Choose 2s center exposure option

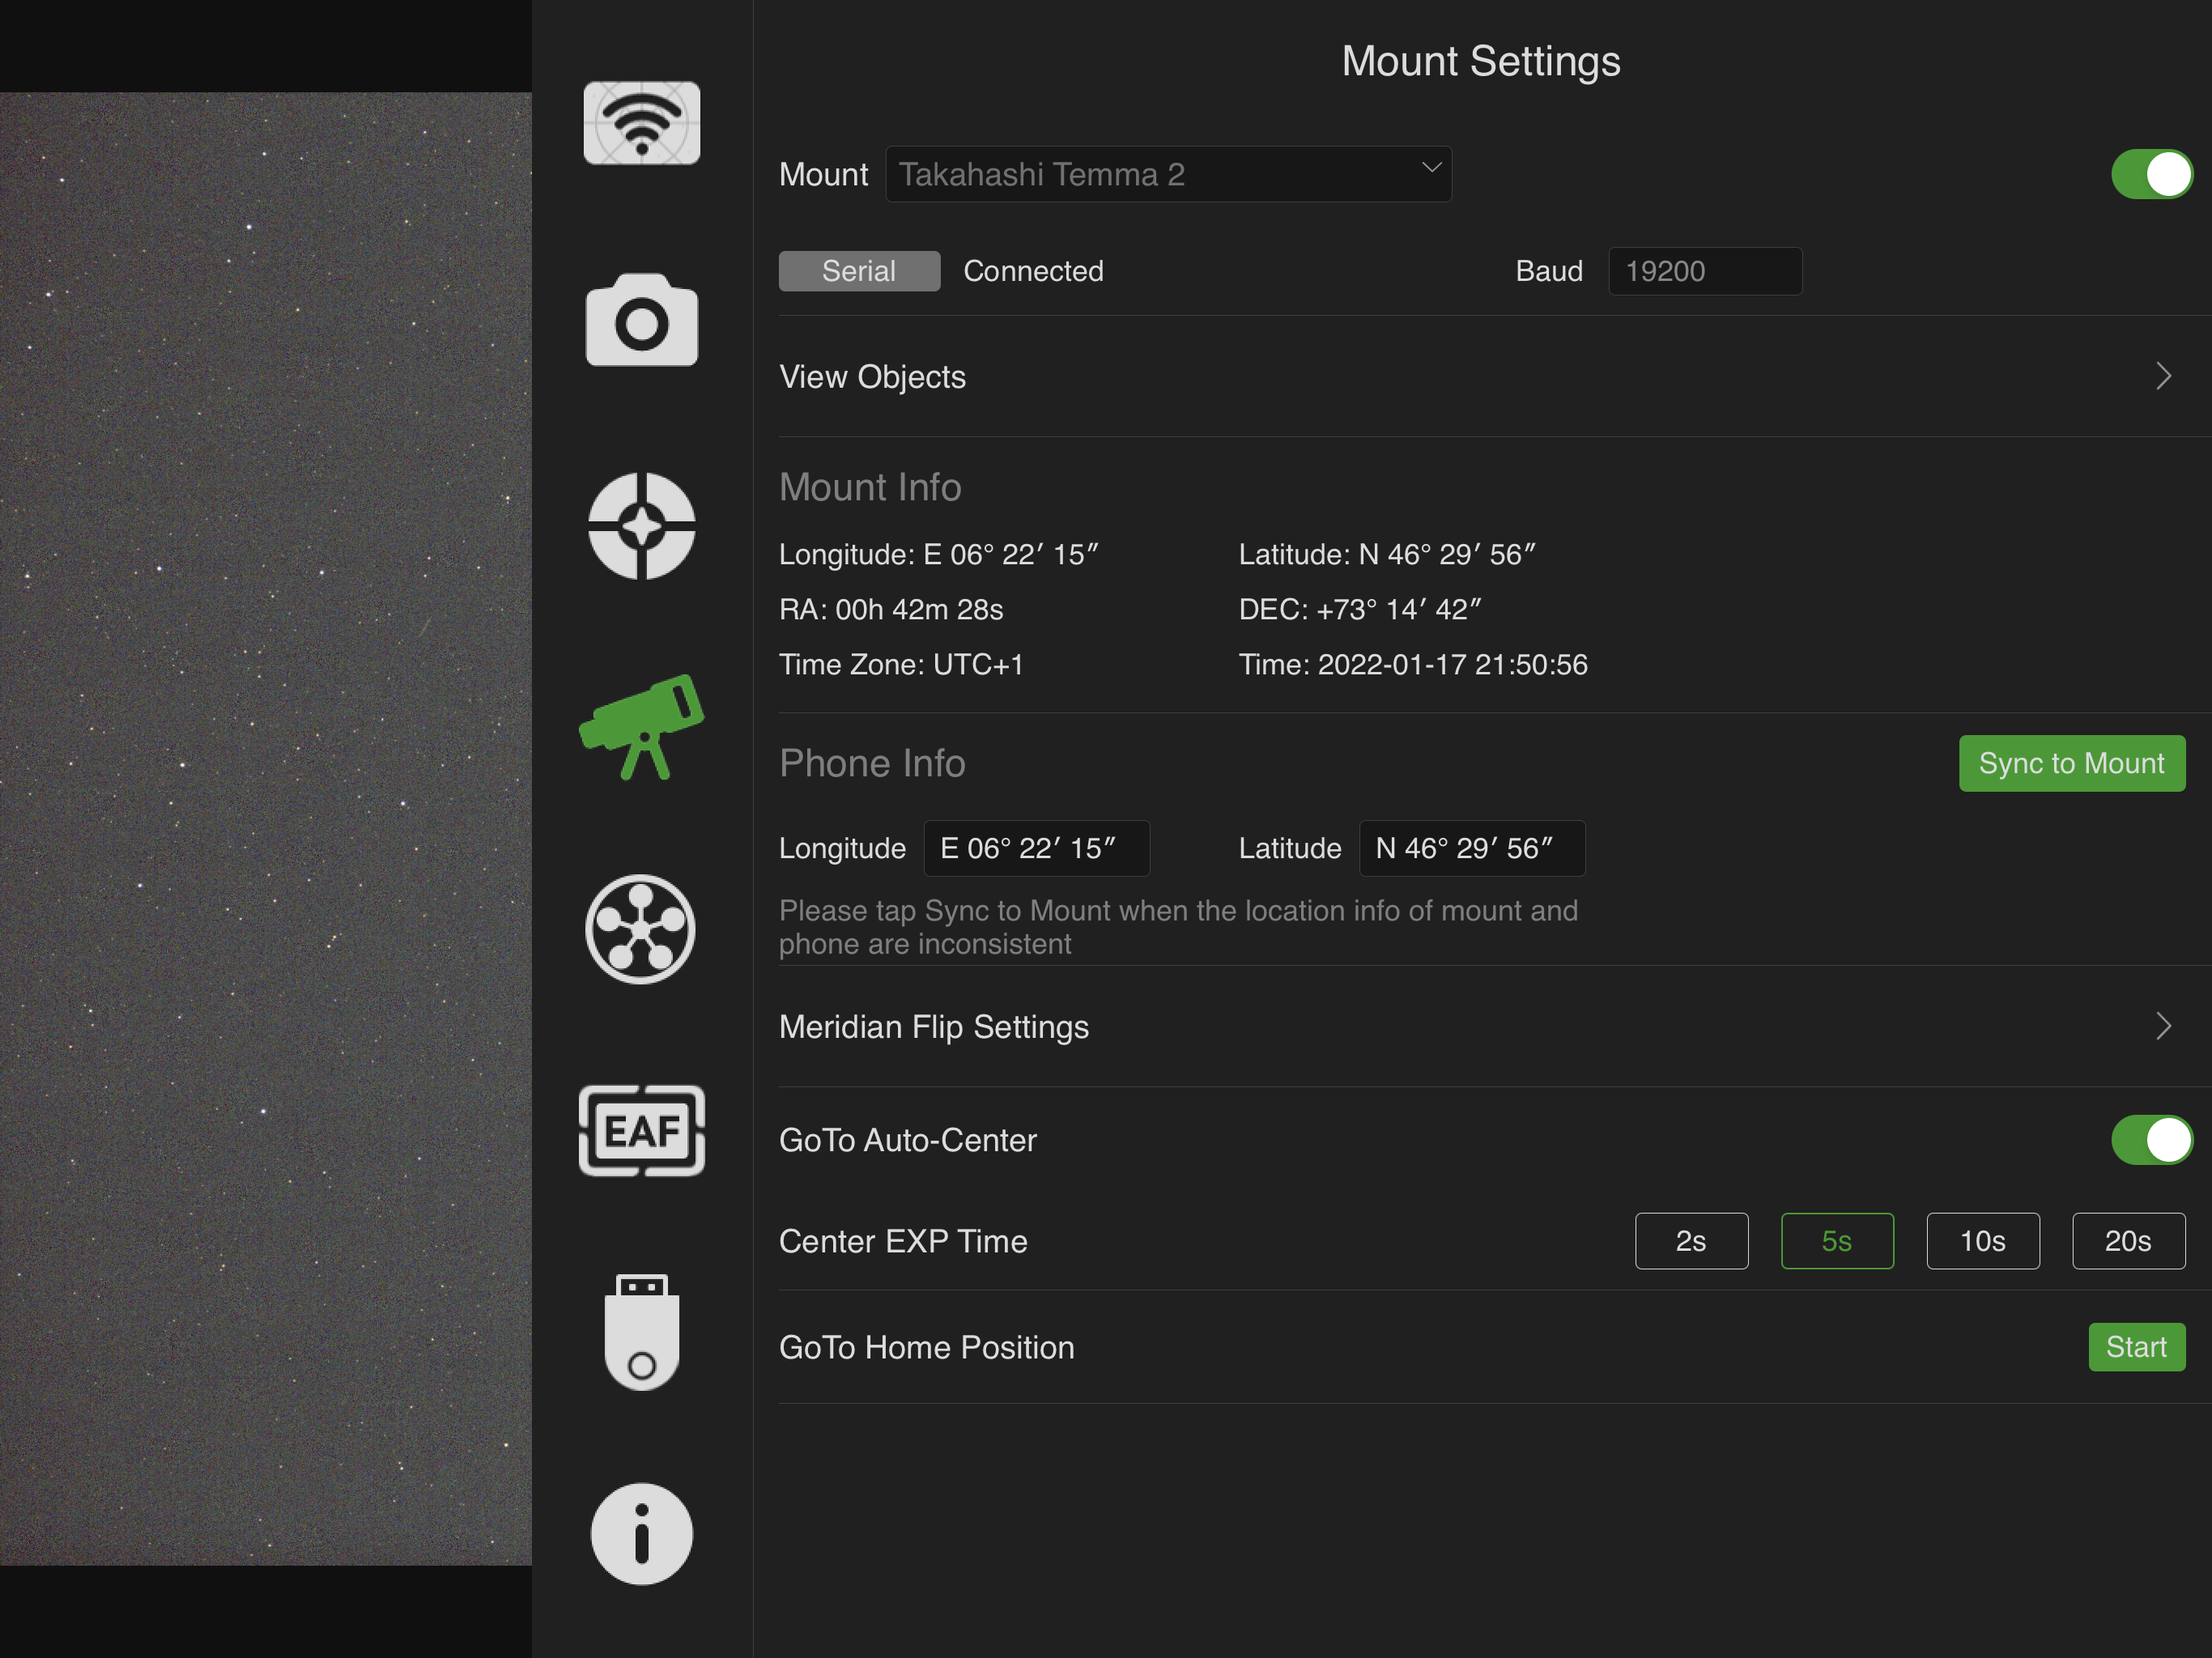click(x=1690, y=1241)
